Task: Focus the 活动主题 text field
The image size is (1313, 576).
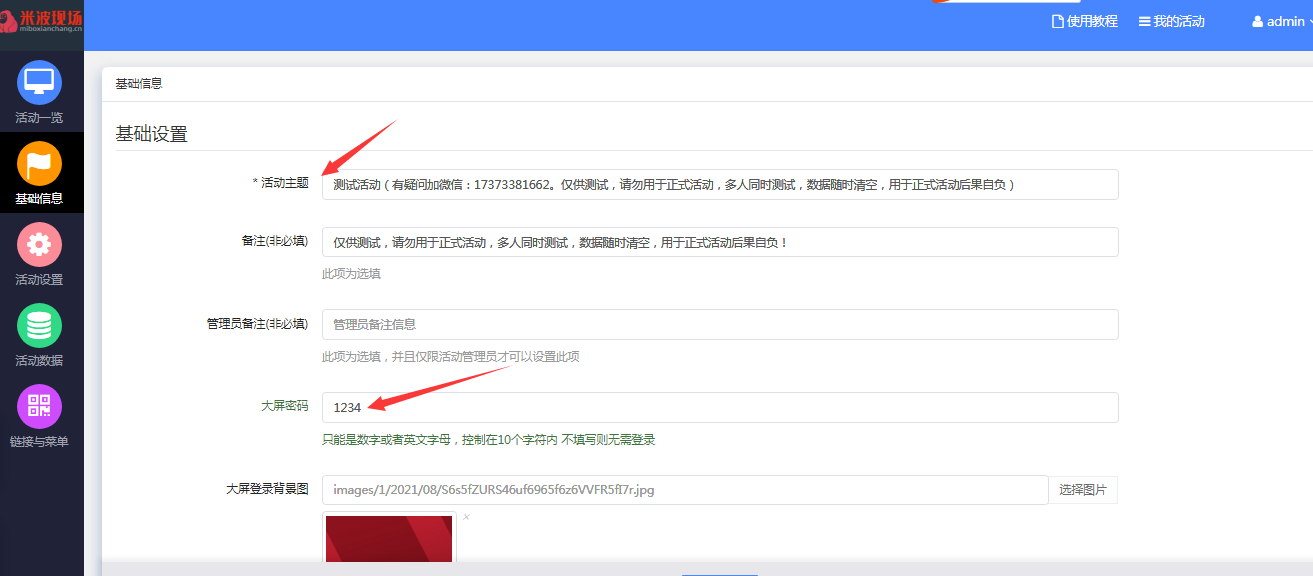Action: 719,185
